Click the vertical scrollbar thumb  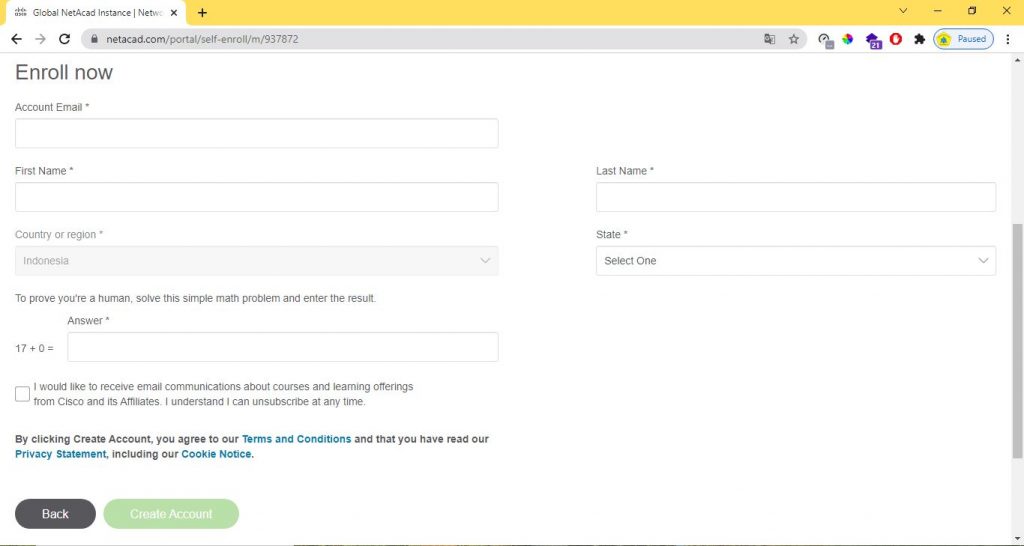pyautogui.click(x=1017, y=340)
